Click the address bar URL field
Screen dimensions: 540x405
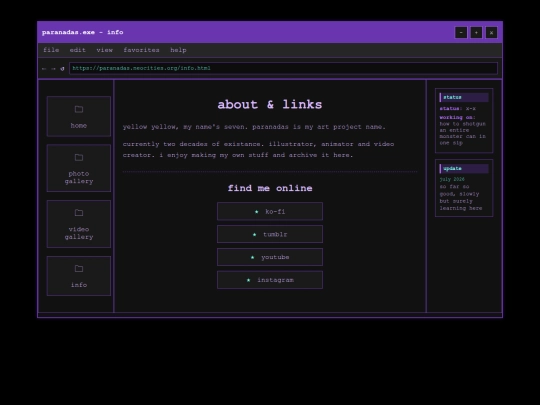tap(283, 68)
